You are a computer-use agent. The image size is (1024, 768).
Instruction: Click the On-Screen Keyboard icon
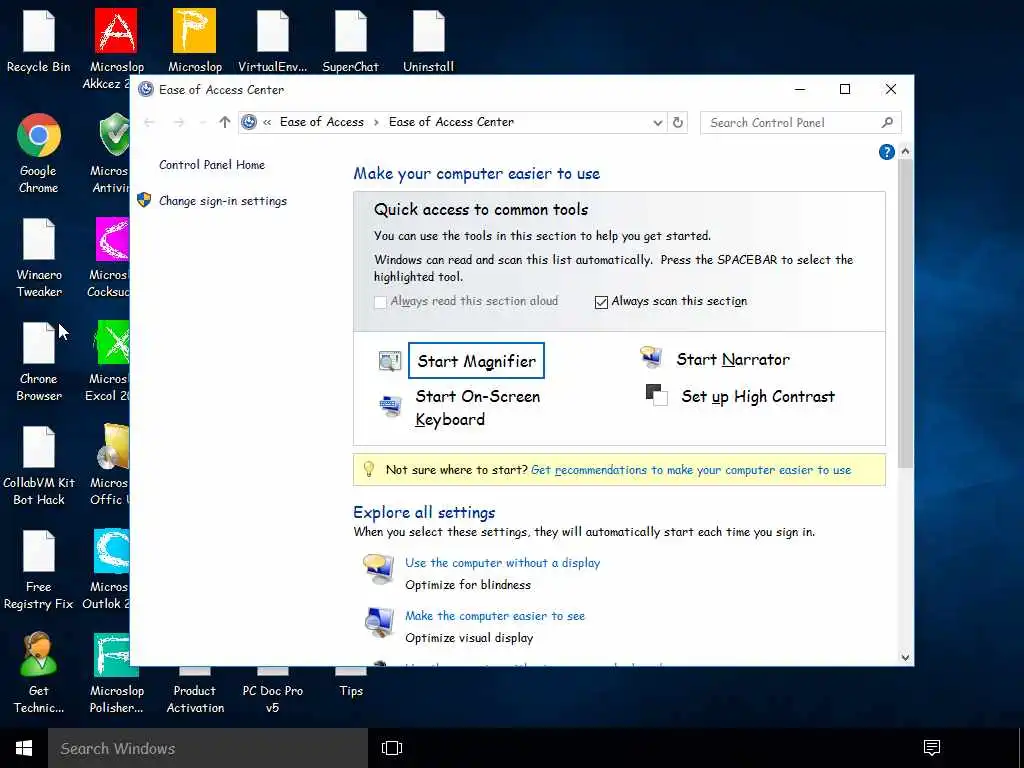point(391,406)
